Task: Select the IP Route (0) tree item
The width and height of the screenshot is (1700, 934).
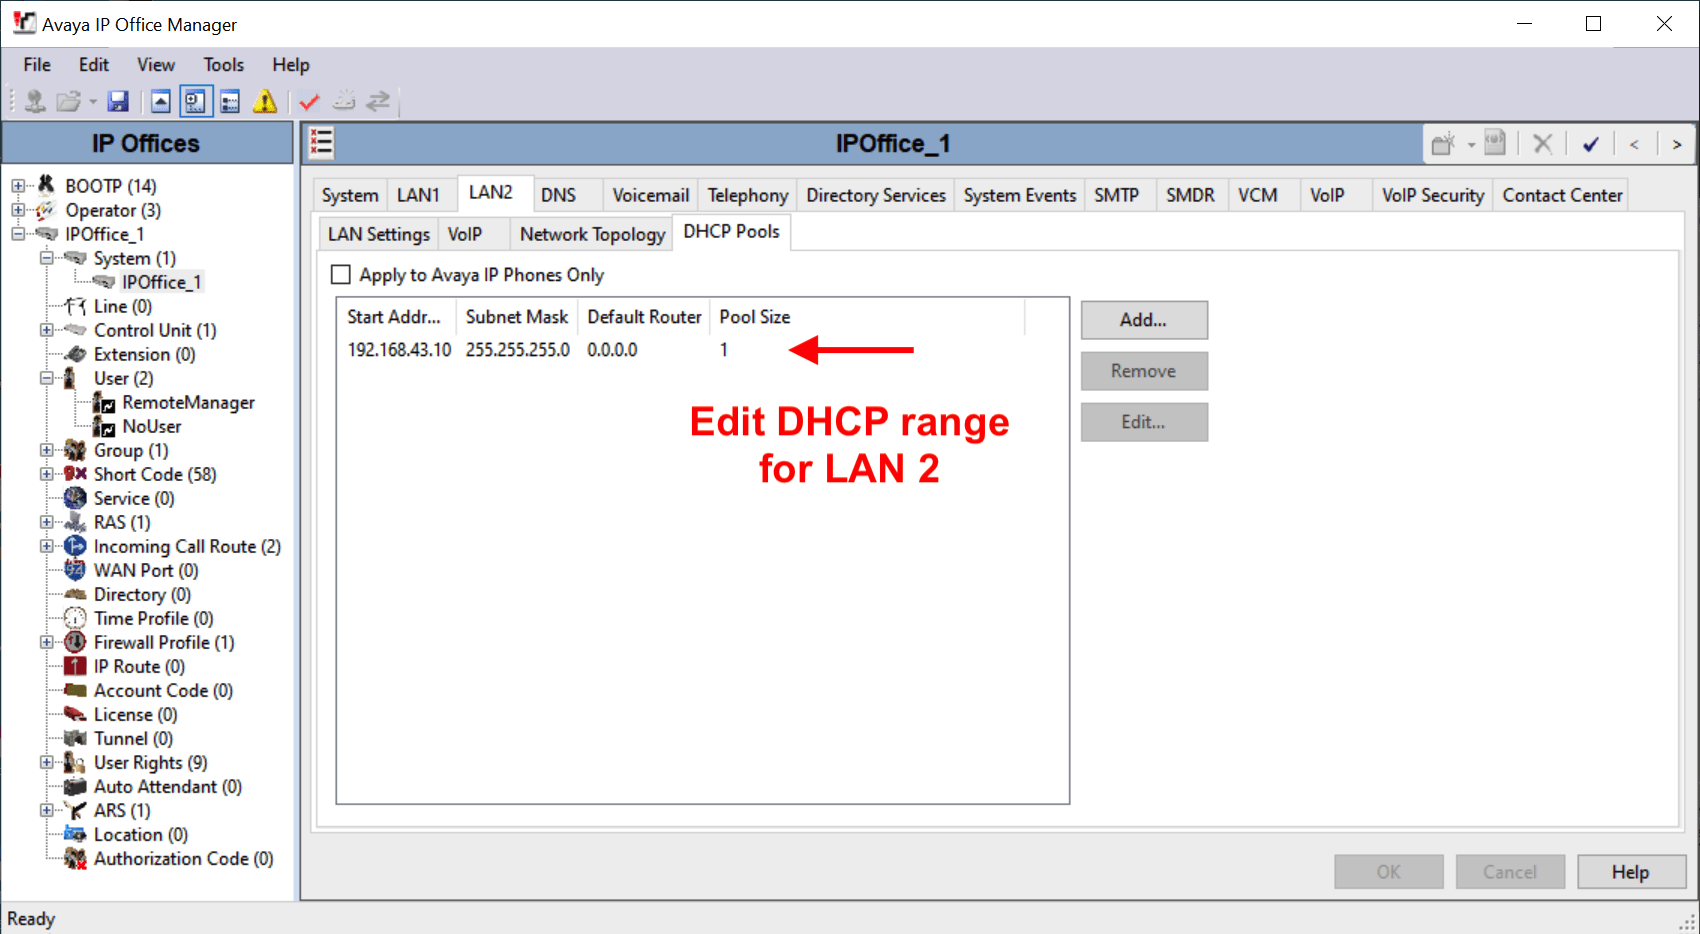Action: click(x=139, y=666)
